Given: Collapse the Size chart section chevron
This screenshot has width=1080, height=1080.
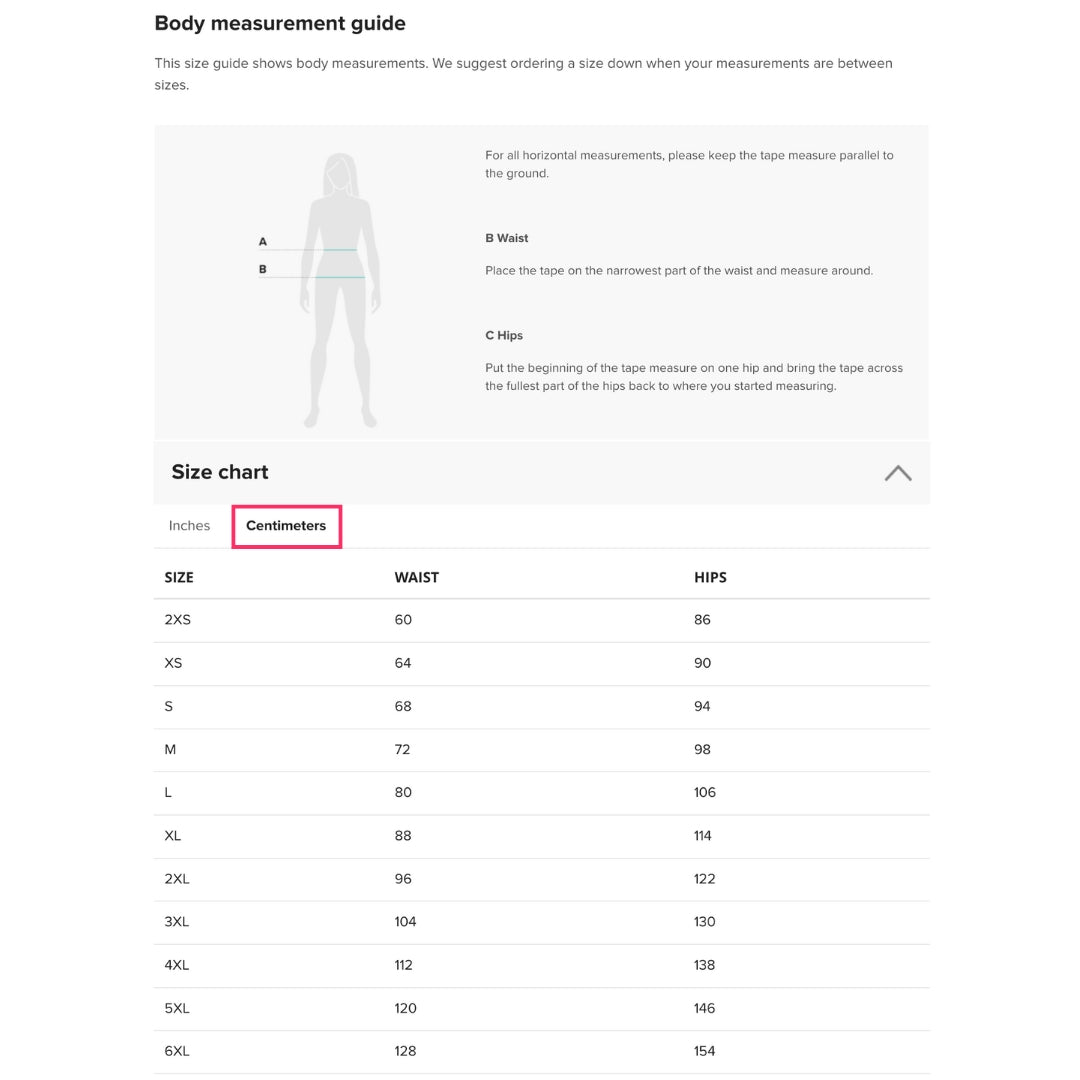Looking at the screenshot, I should 897,473.
